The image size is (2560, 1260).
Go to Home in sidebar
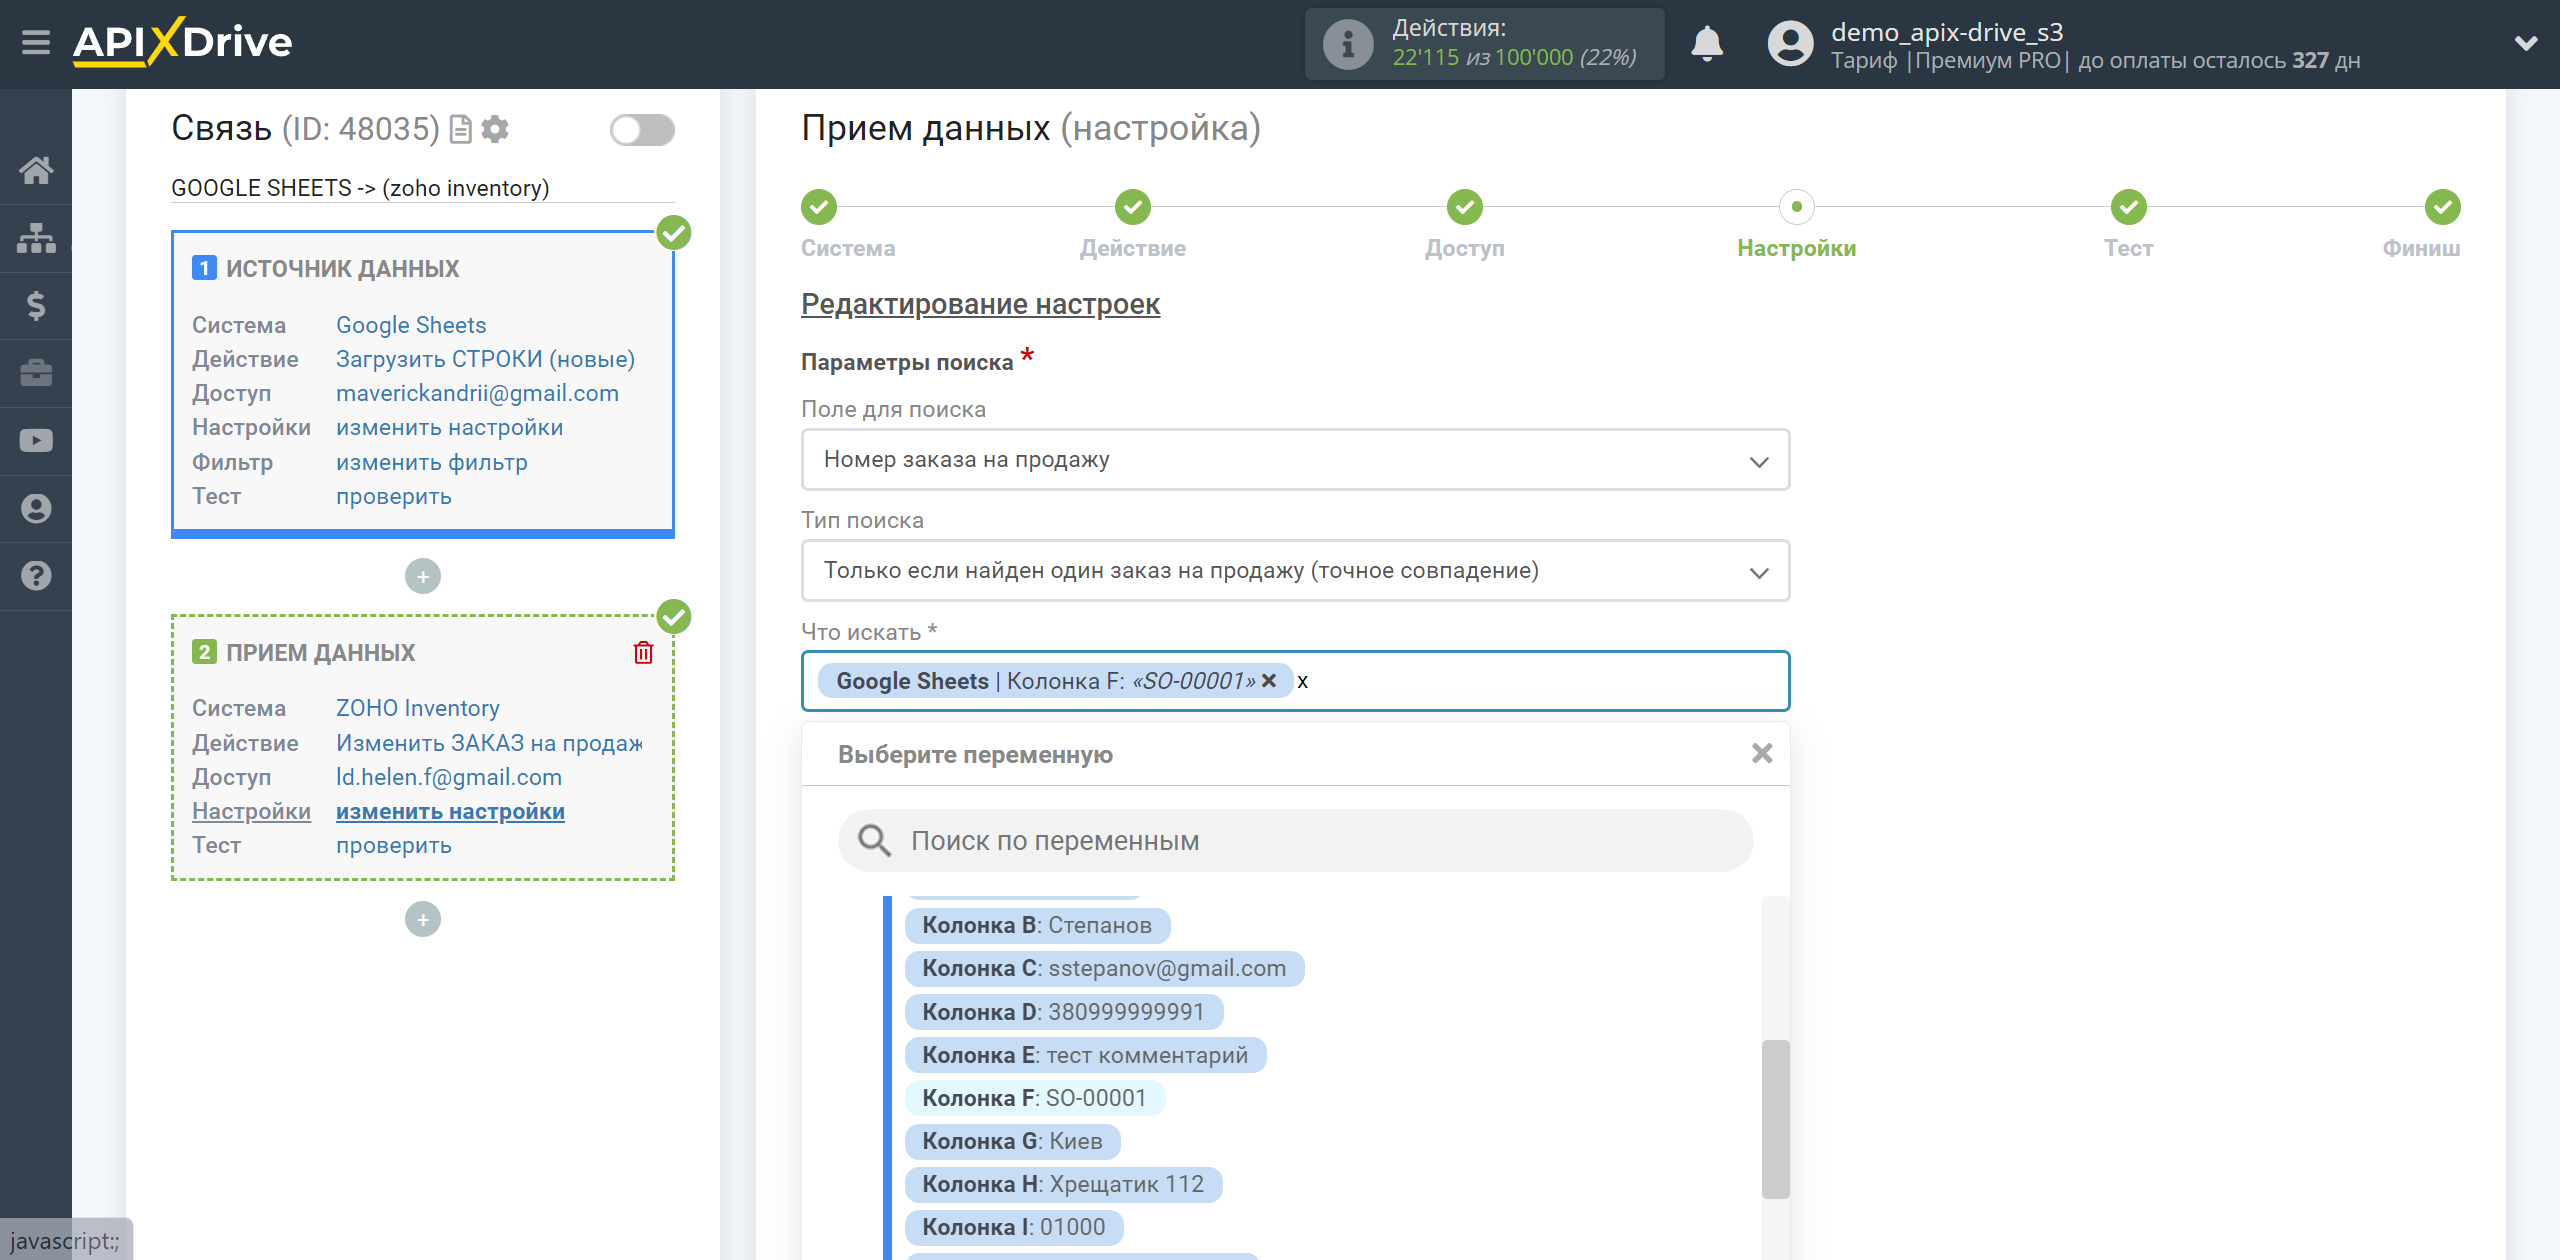(36, 171)
